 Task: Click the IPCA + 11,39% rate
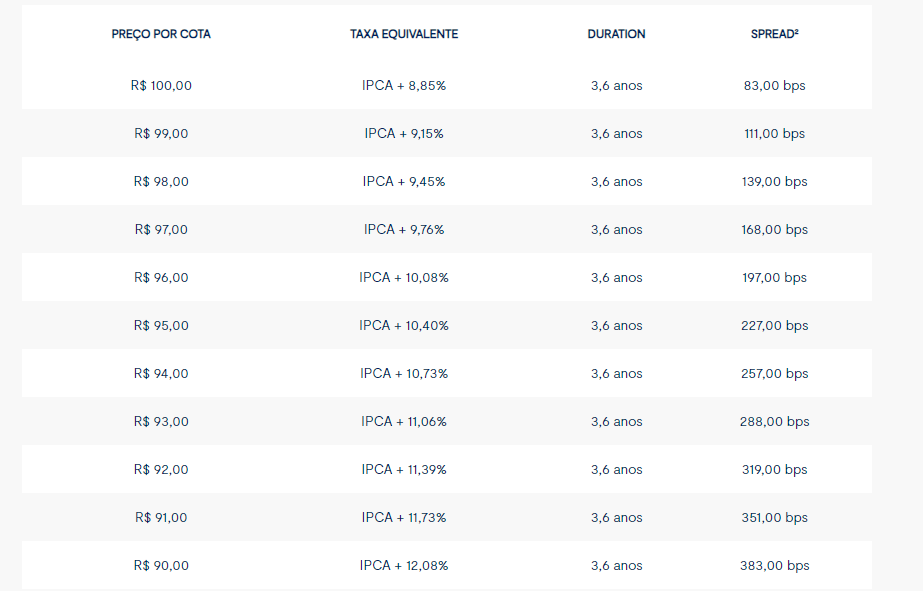tap(404, 469)
